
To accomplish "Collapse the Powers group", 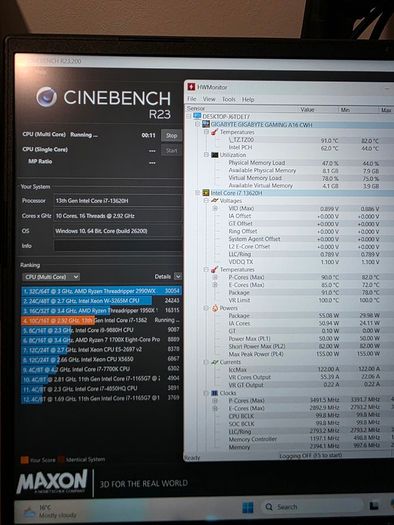I will (207, 308).
